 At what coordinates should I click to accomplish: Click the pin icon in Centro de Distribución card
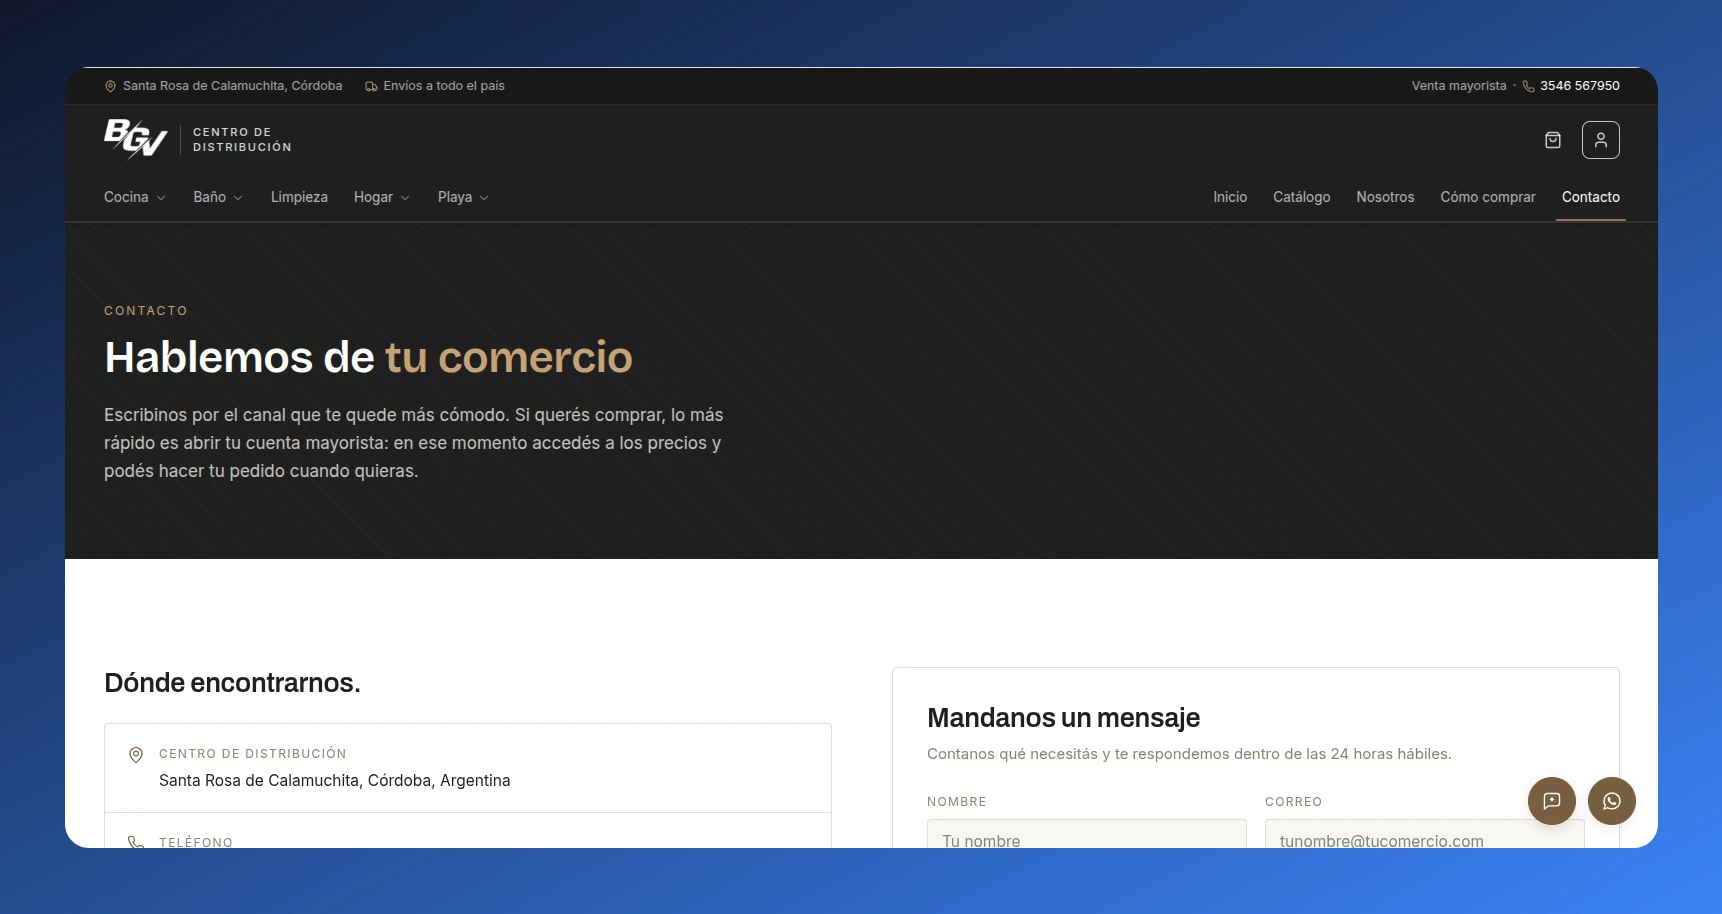(136, 755)
